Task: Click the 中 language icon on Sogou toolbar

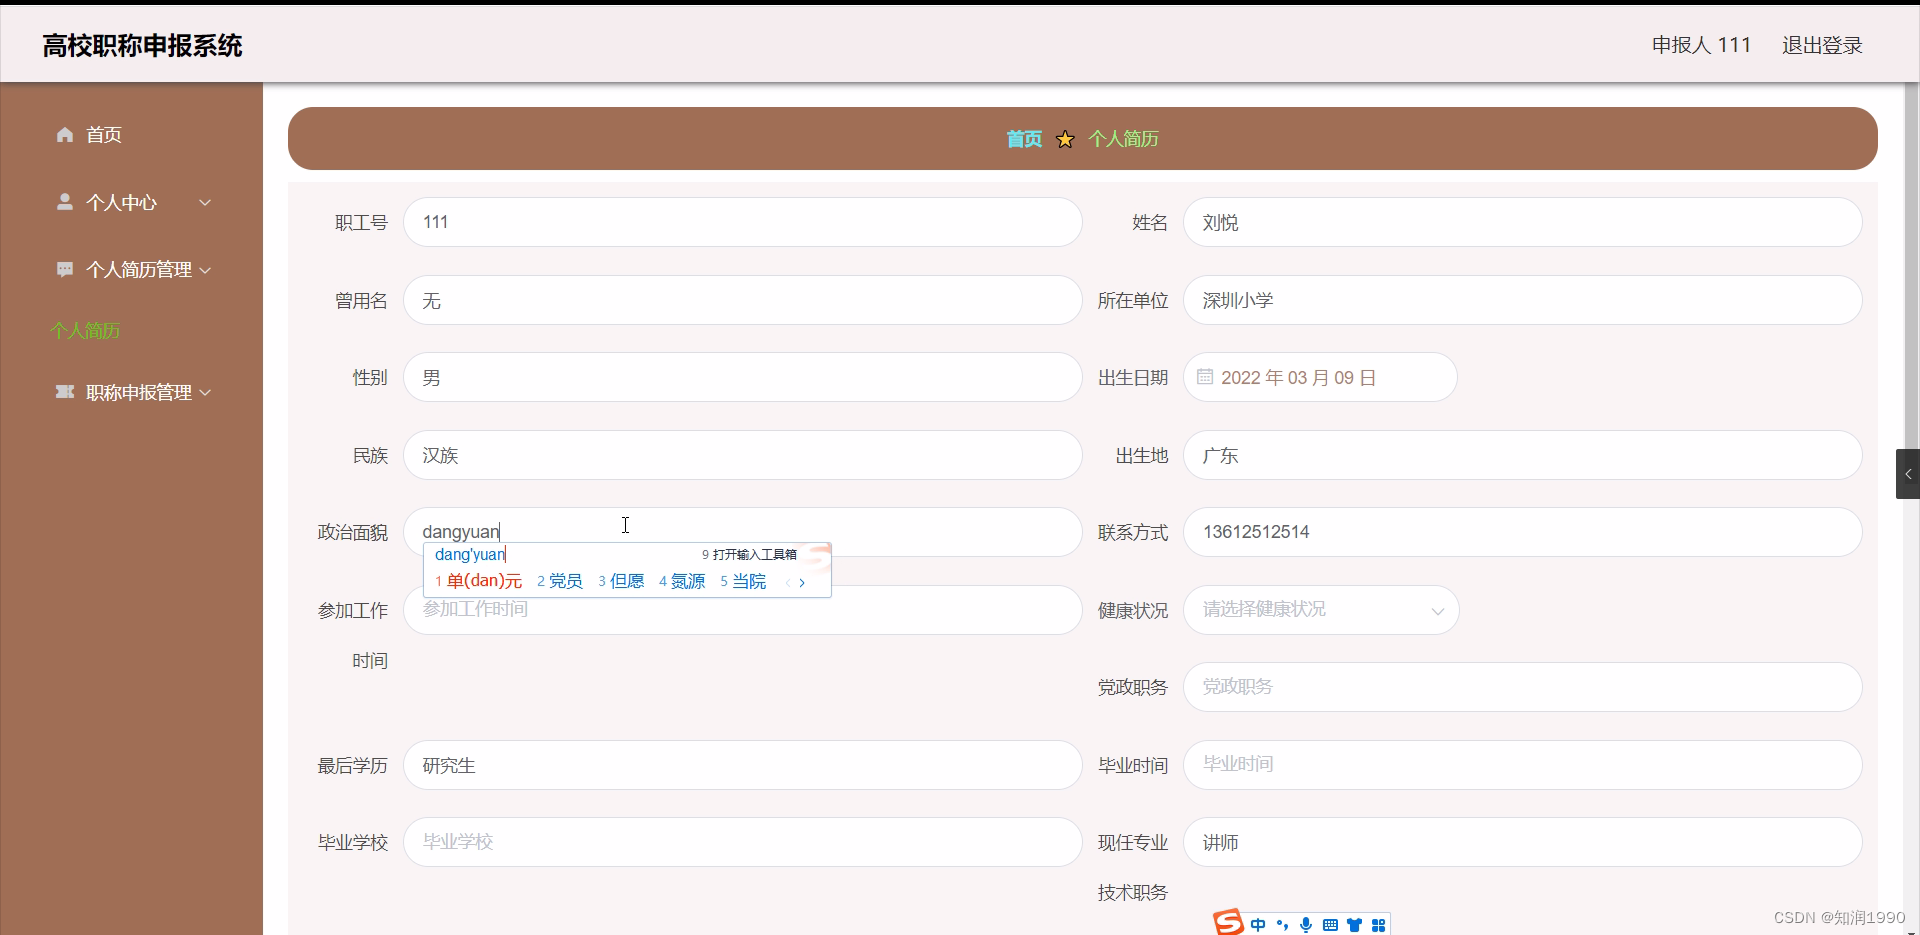Action: (x=1258, y=924)
